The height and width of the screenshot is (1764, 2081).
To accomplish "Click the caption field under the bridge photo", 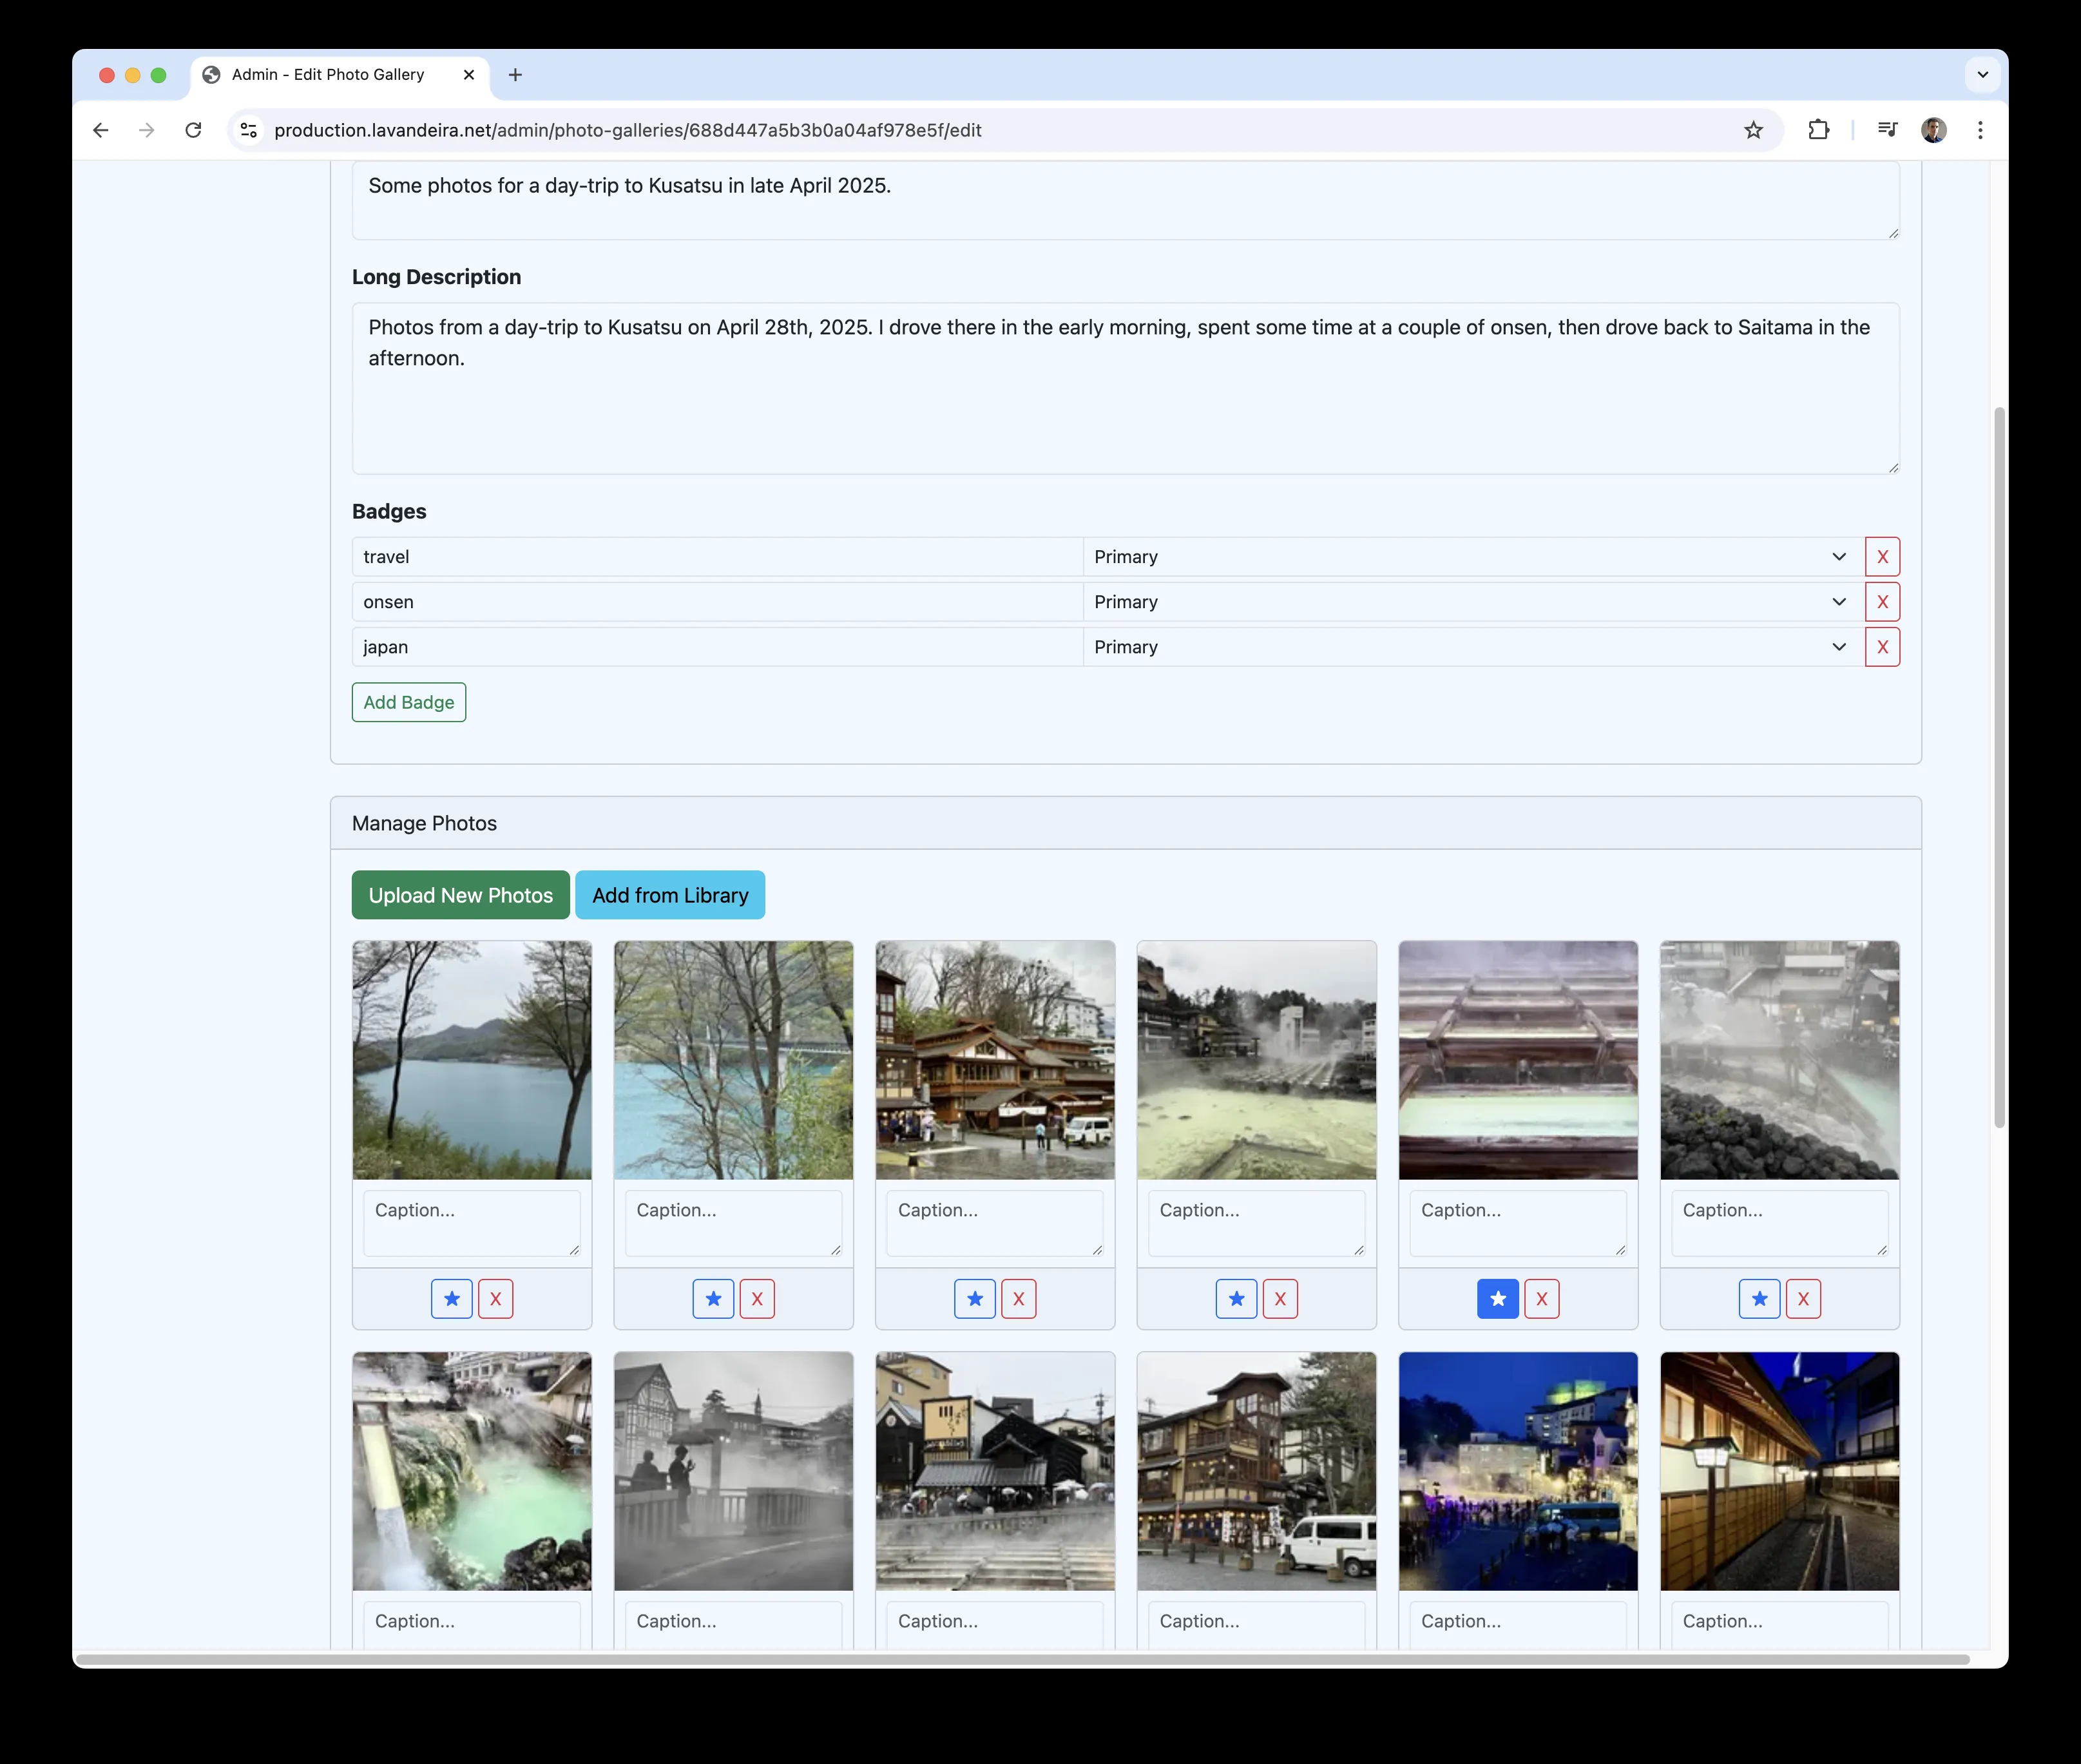I will [x=732, y=1222].
